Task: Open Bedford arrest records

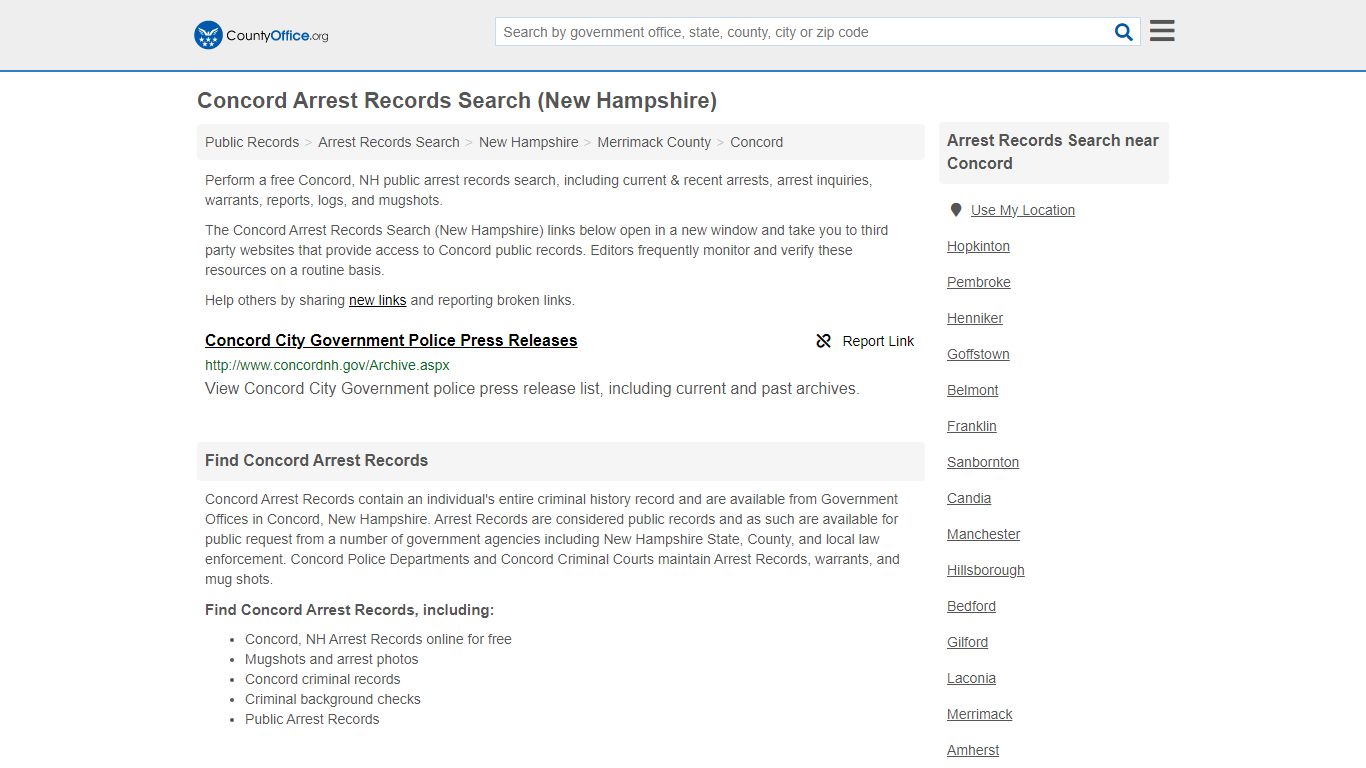Action: (x=971, y=606)
